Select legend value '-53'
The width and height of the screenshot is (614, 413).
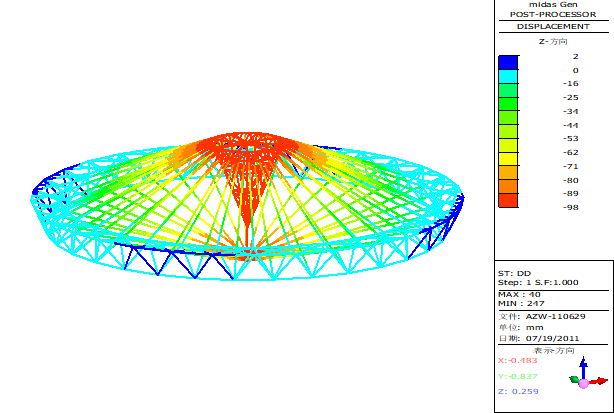click(x=571, y=139)
